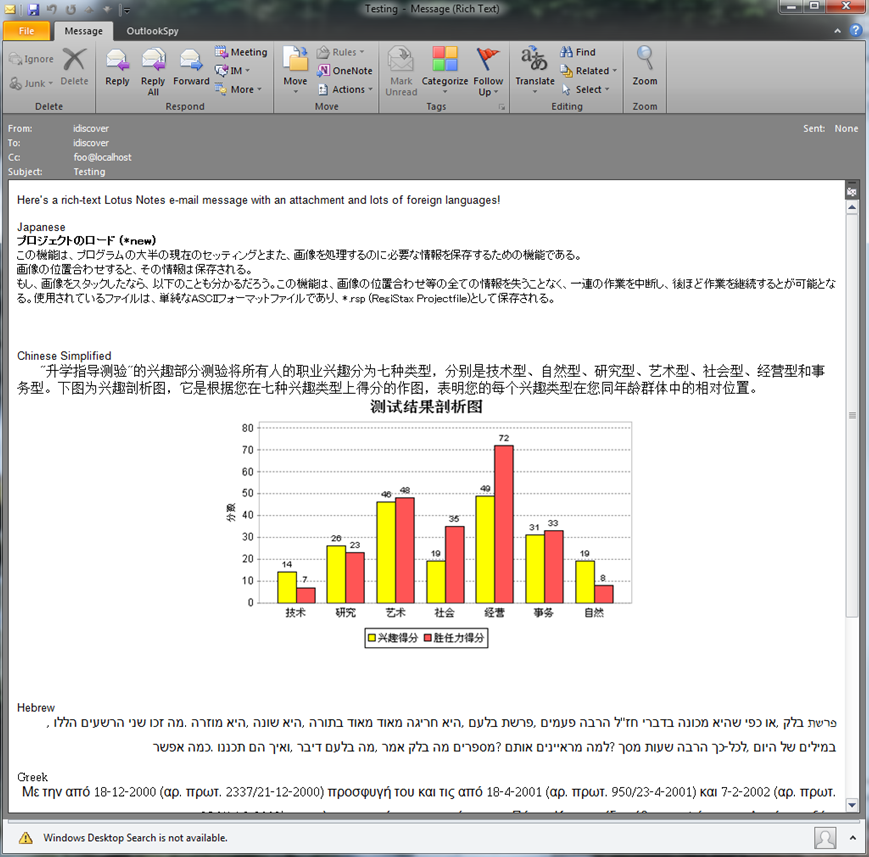This screenshot has width=869, height=857.
Task: Click the icon above the scrollbar up arrow
Action: (x=852, y=191)
